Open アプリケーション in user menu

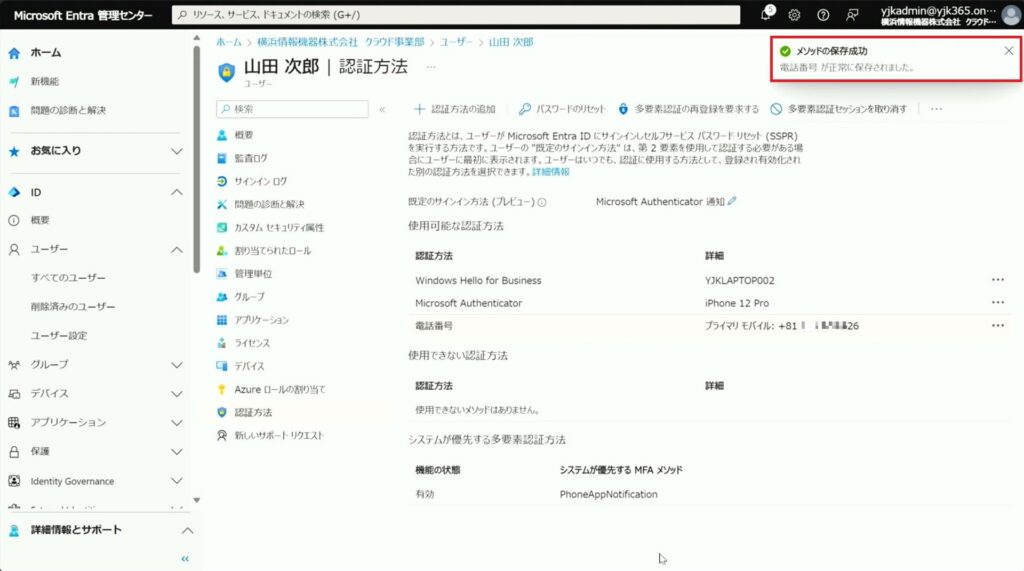[261, 320]
